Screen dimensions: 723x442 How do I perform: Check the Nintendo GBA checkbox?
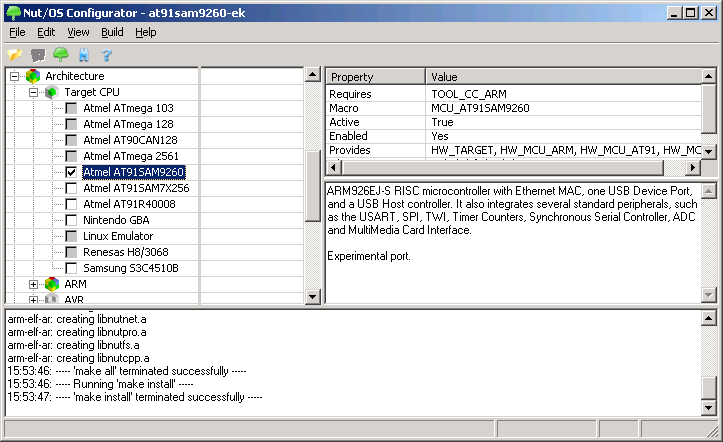tap(71, 220)
